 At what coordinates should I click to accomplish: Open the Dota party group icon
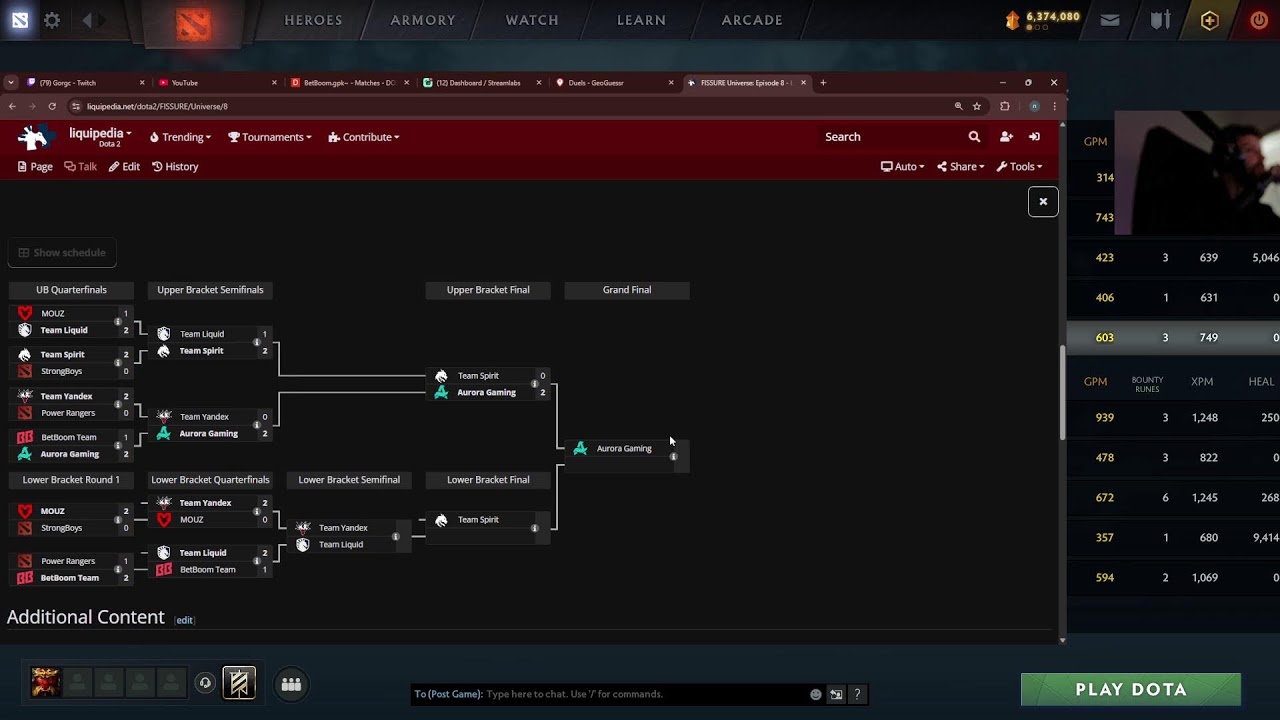pyautogui.click(x=291, y=684)
